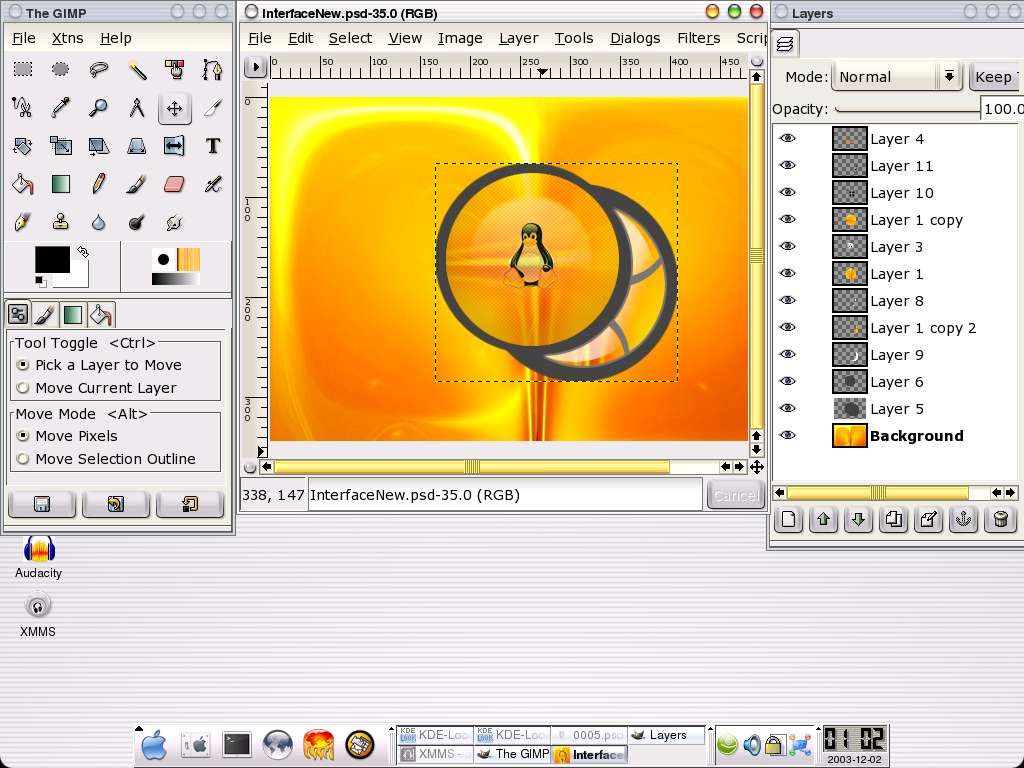Select the Eraser tool
1024x768 pixels.
(174, 184)
